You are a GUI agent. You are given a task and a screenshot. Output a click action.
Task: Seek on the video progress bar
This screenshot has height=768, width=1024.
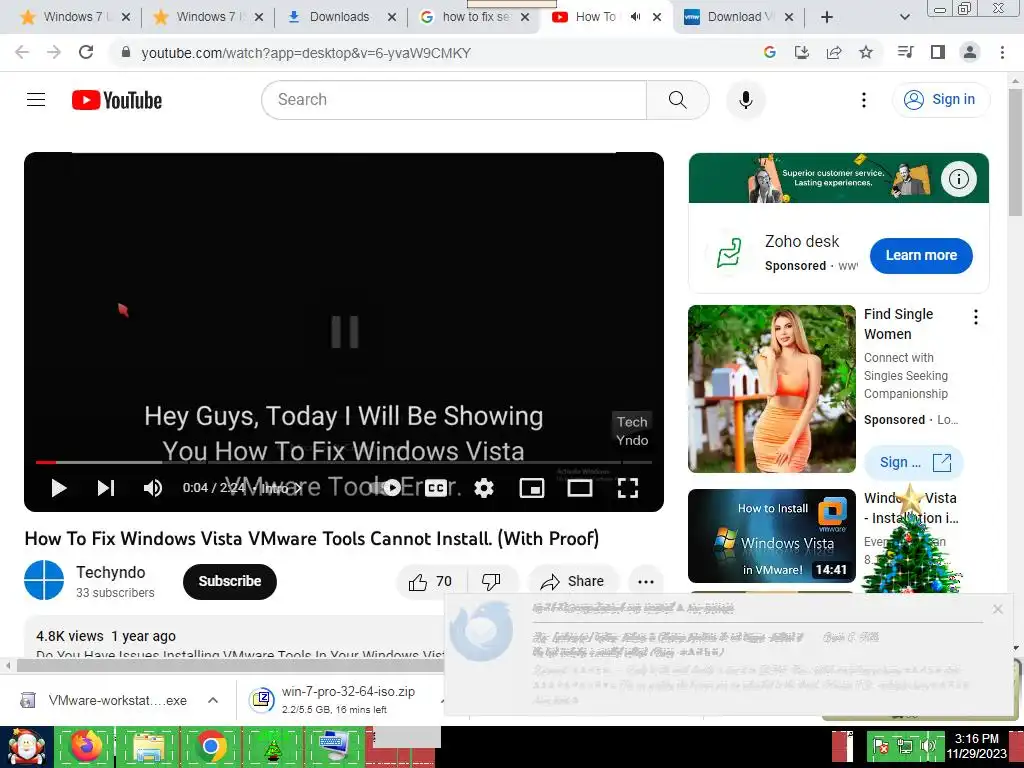[x=344, y=462]
